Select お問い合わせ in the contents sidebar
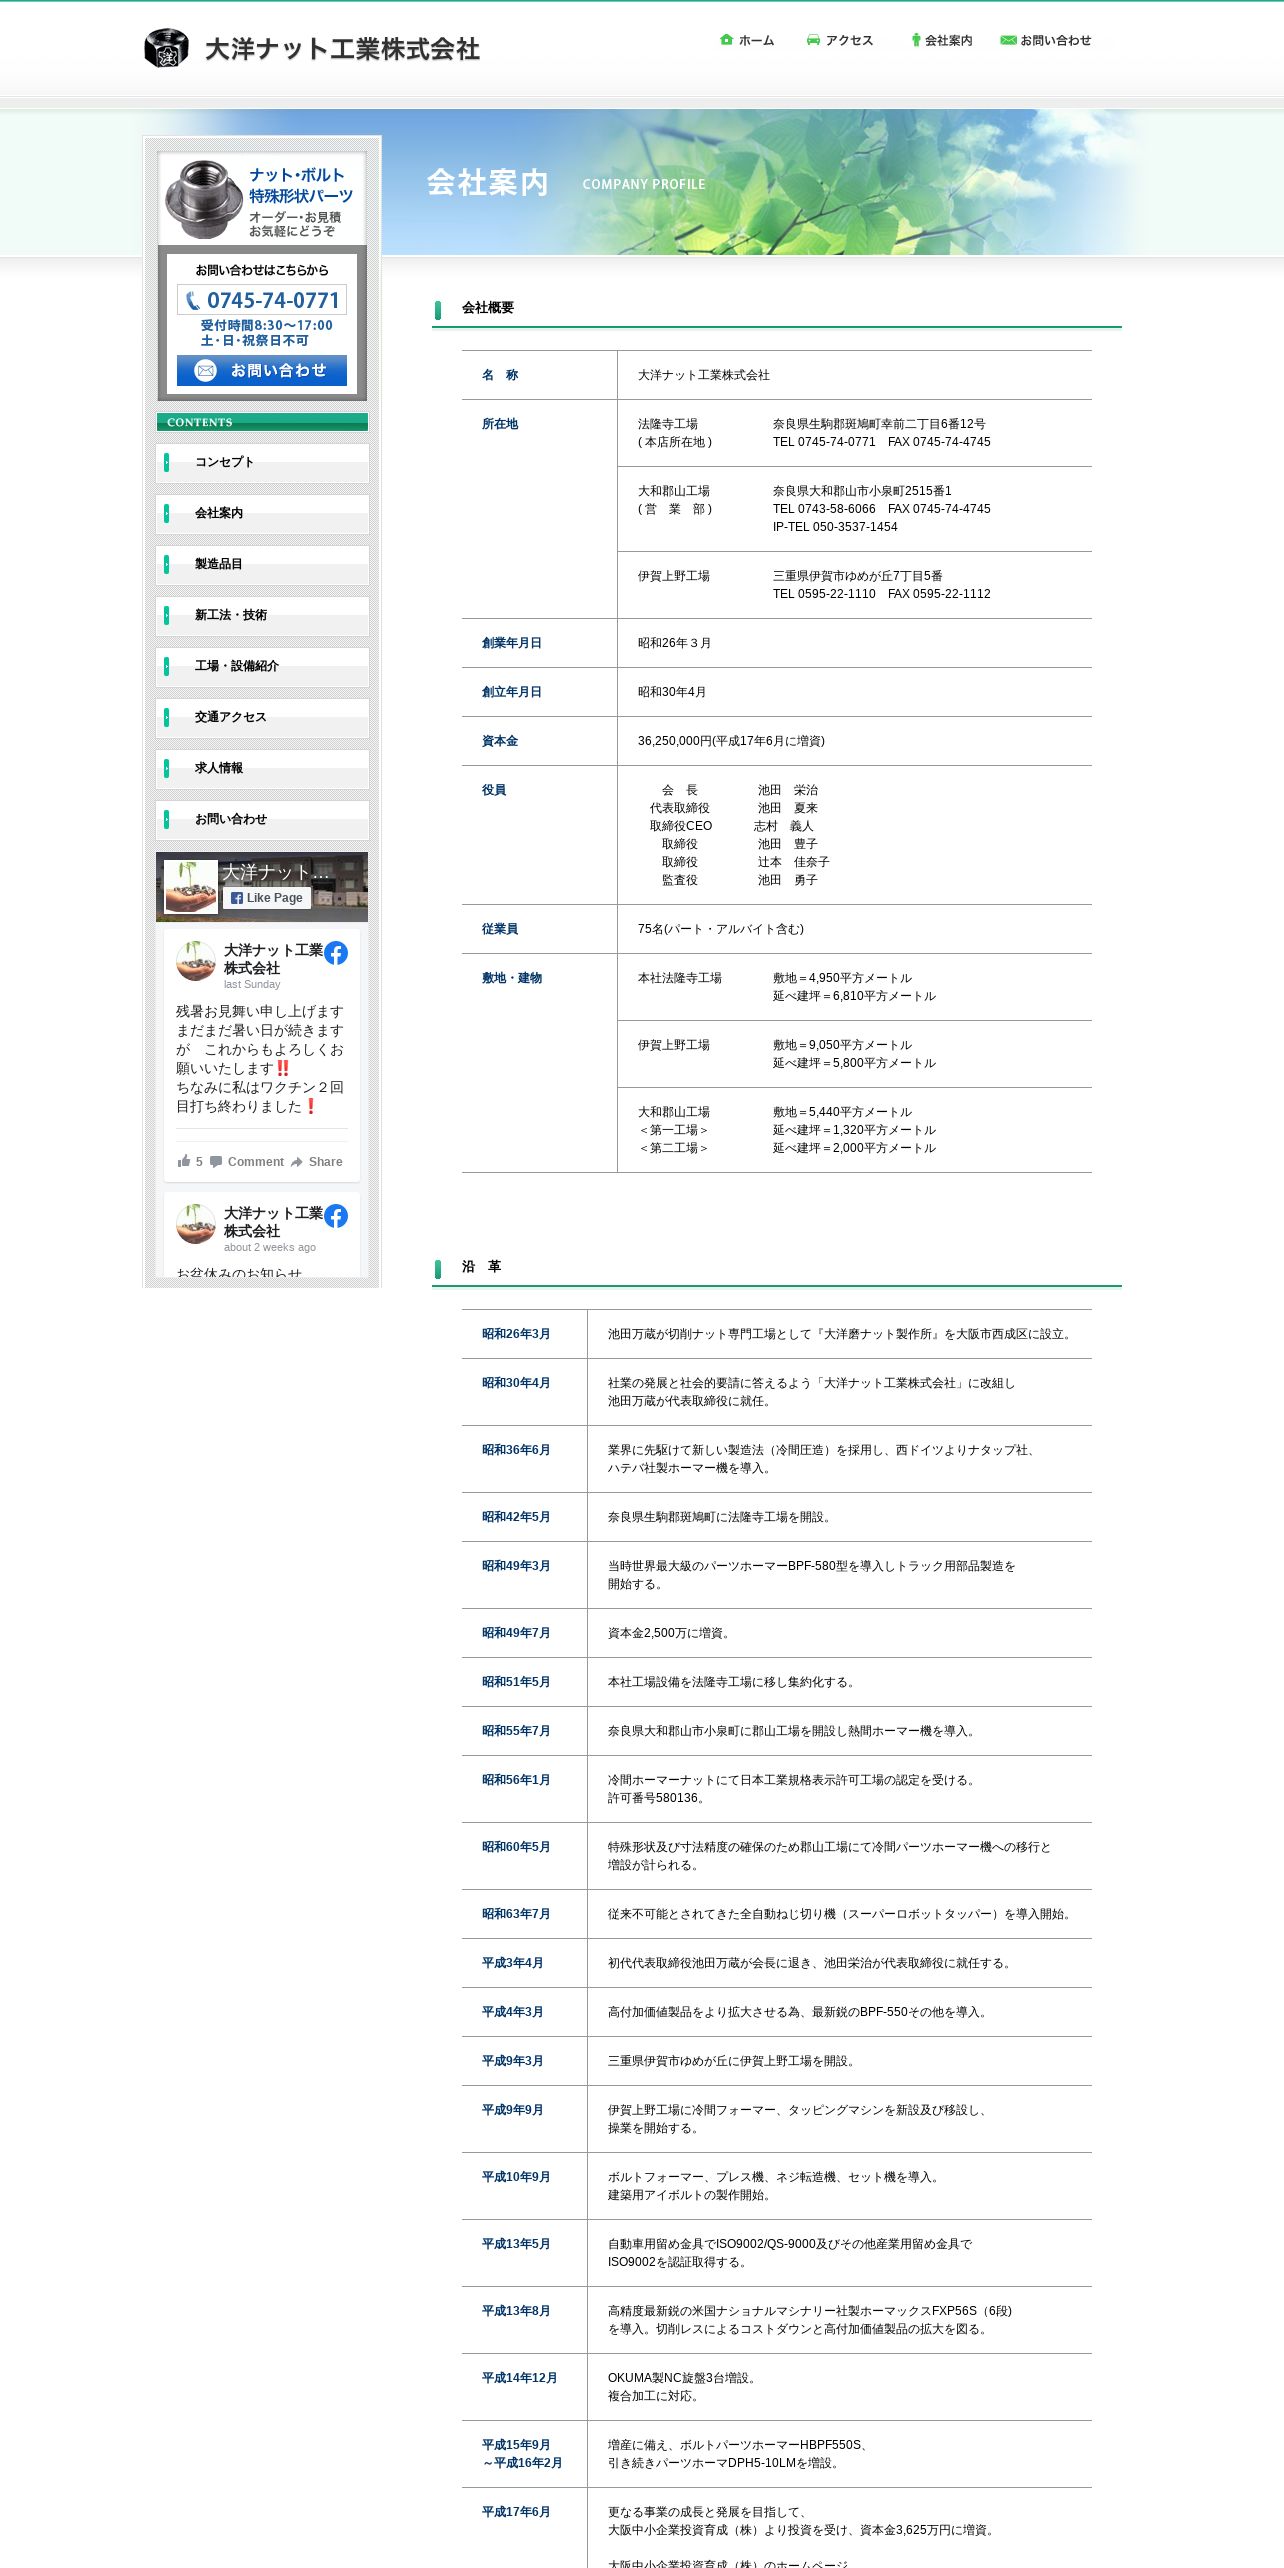This screenshot has height=2568, width=1284. tap(262, 820)
